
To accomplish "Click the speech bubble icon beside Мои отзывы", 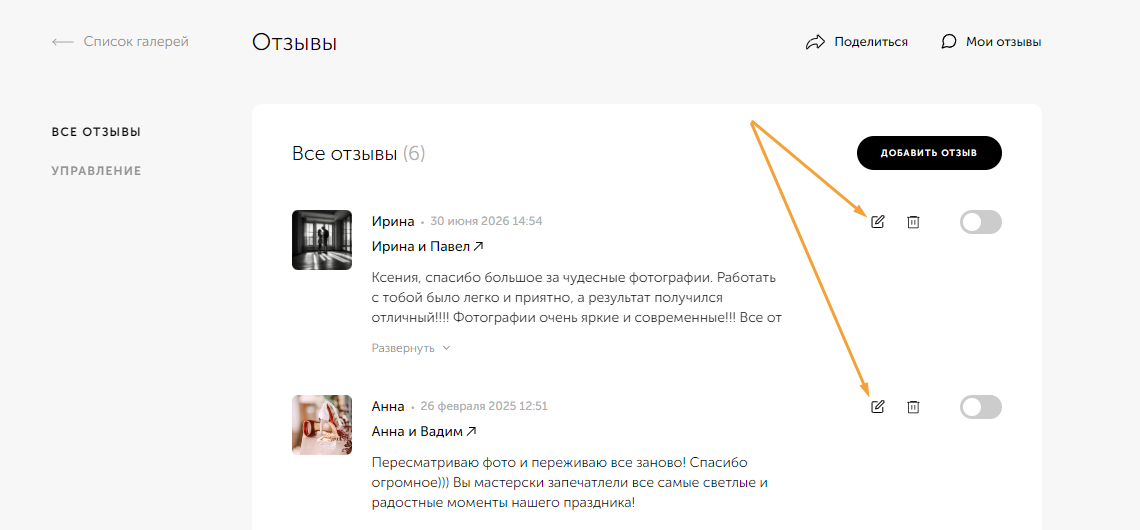I will 948,41.
